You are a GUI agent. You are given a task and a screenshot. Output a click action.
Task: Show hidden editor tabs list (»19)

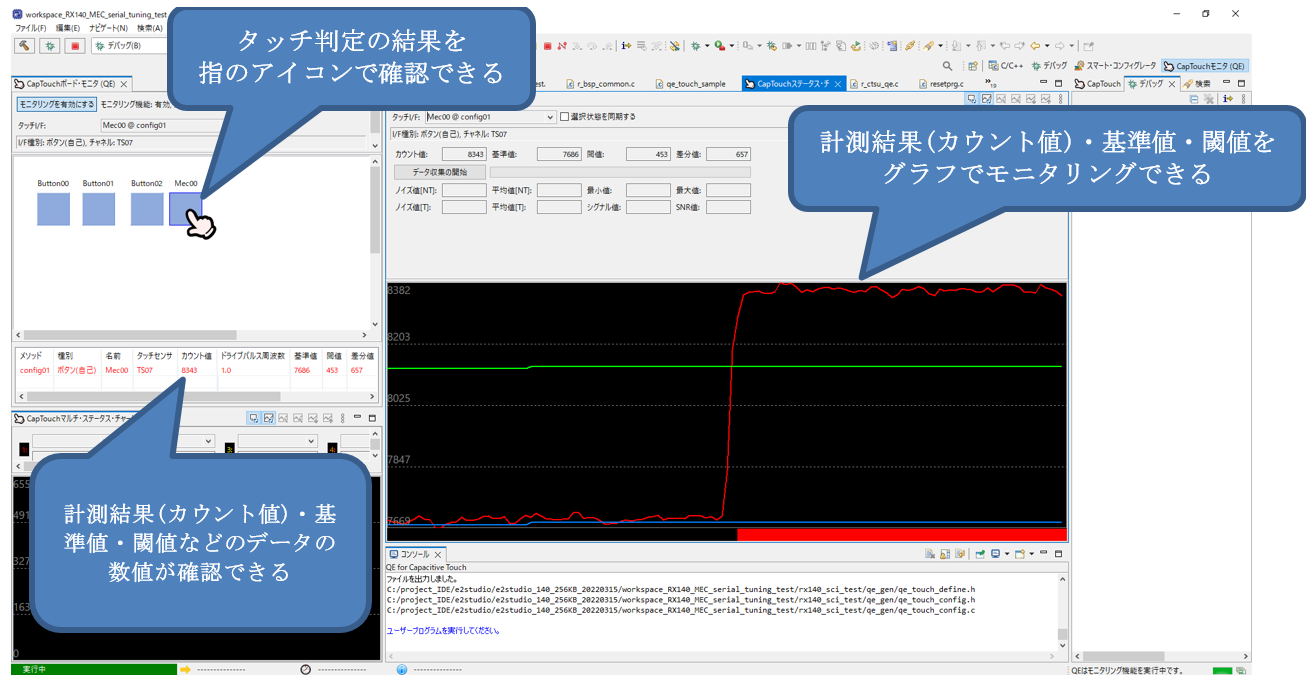point(991,83)
